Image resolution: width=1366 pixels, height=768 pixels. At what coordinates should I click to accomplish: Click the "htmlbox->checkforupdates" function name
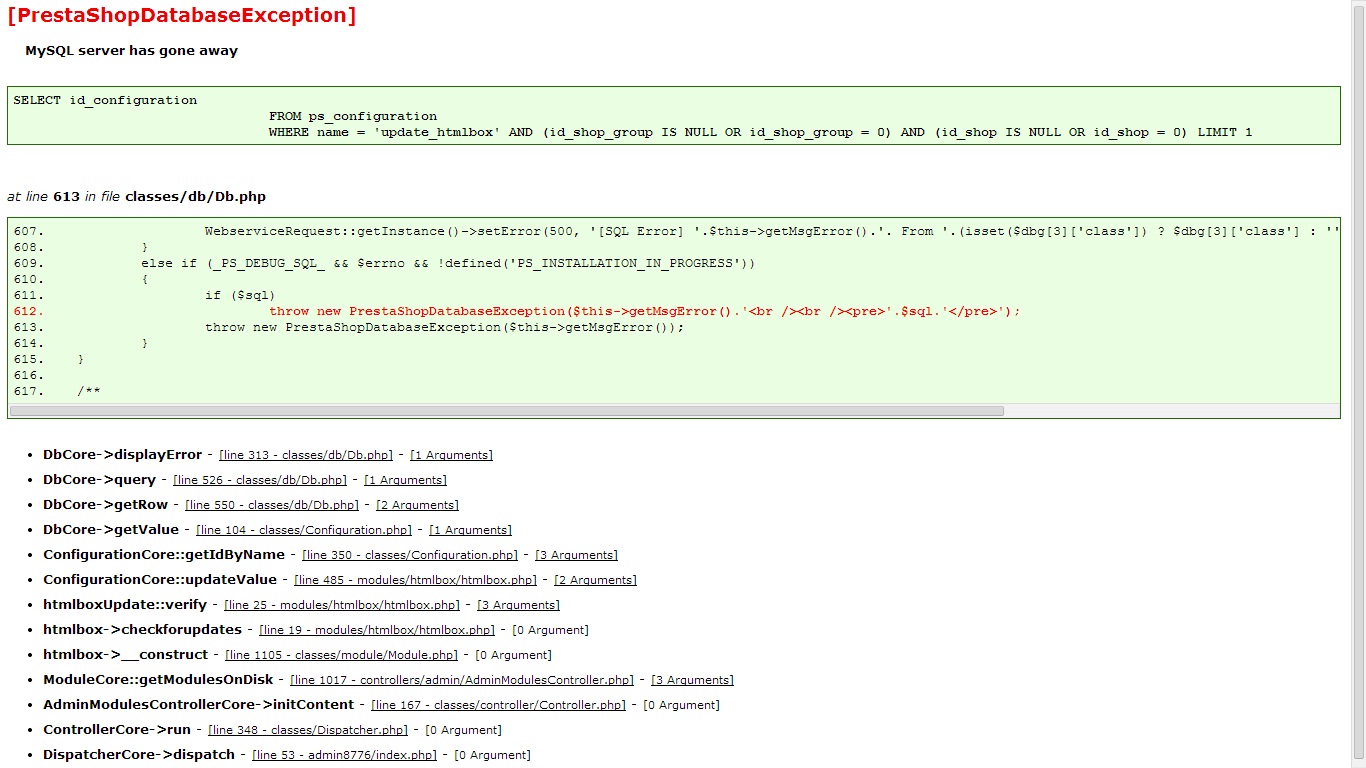pyautogui.click(x=143, y=630)
